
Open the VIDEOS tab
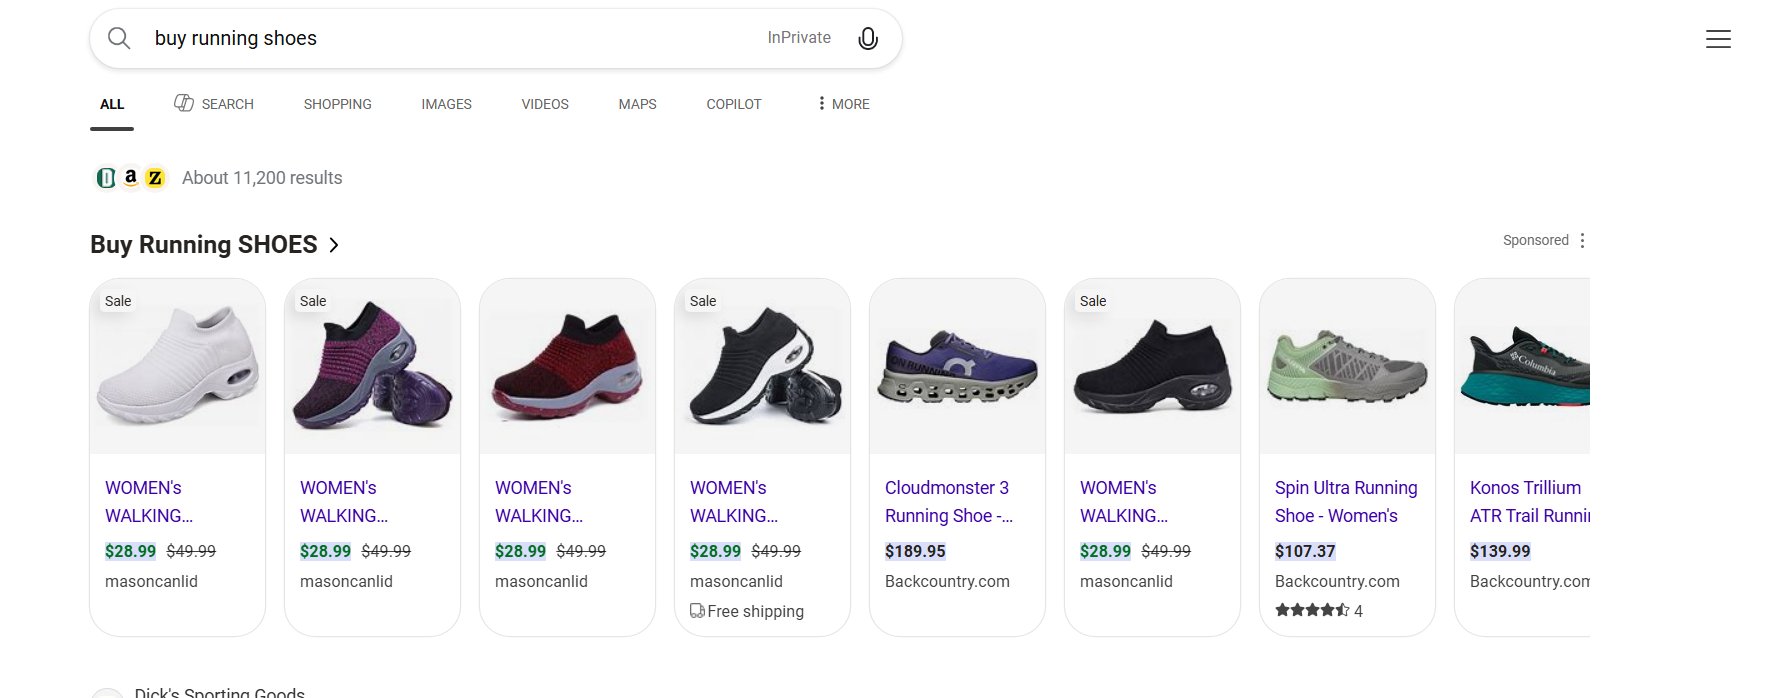coord(545,104)
